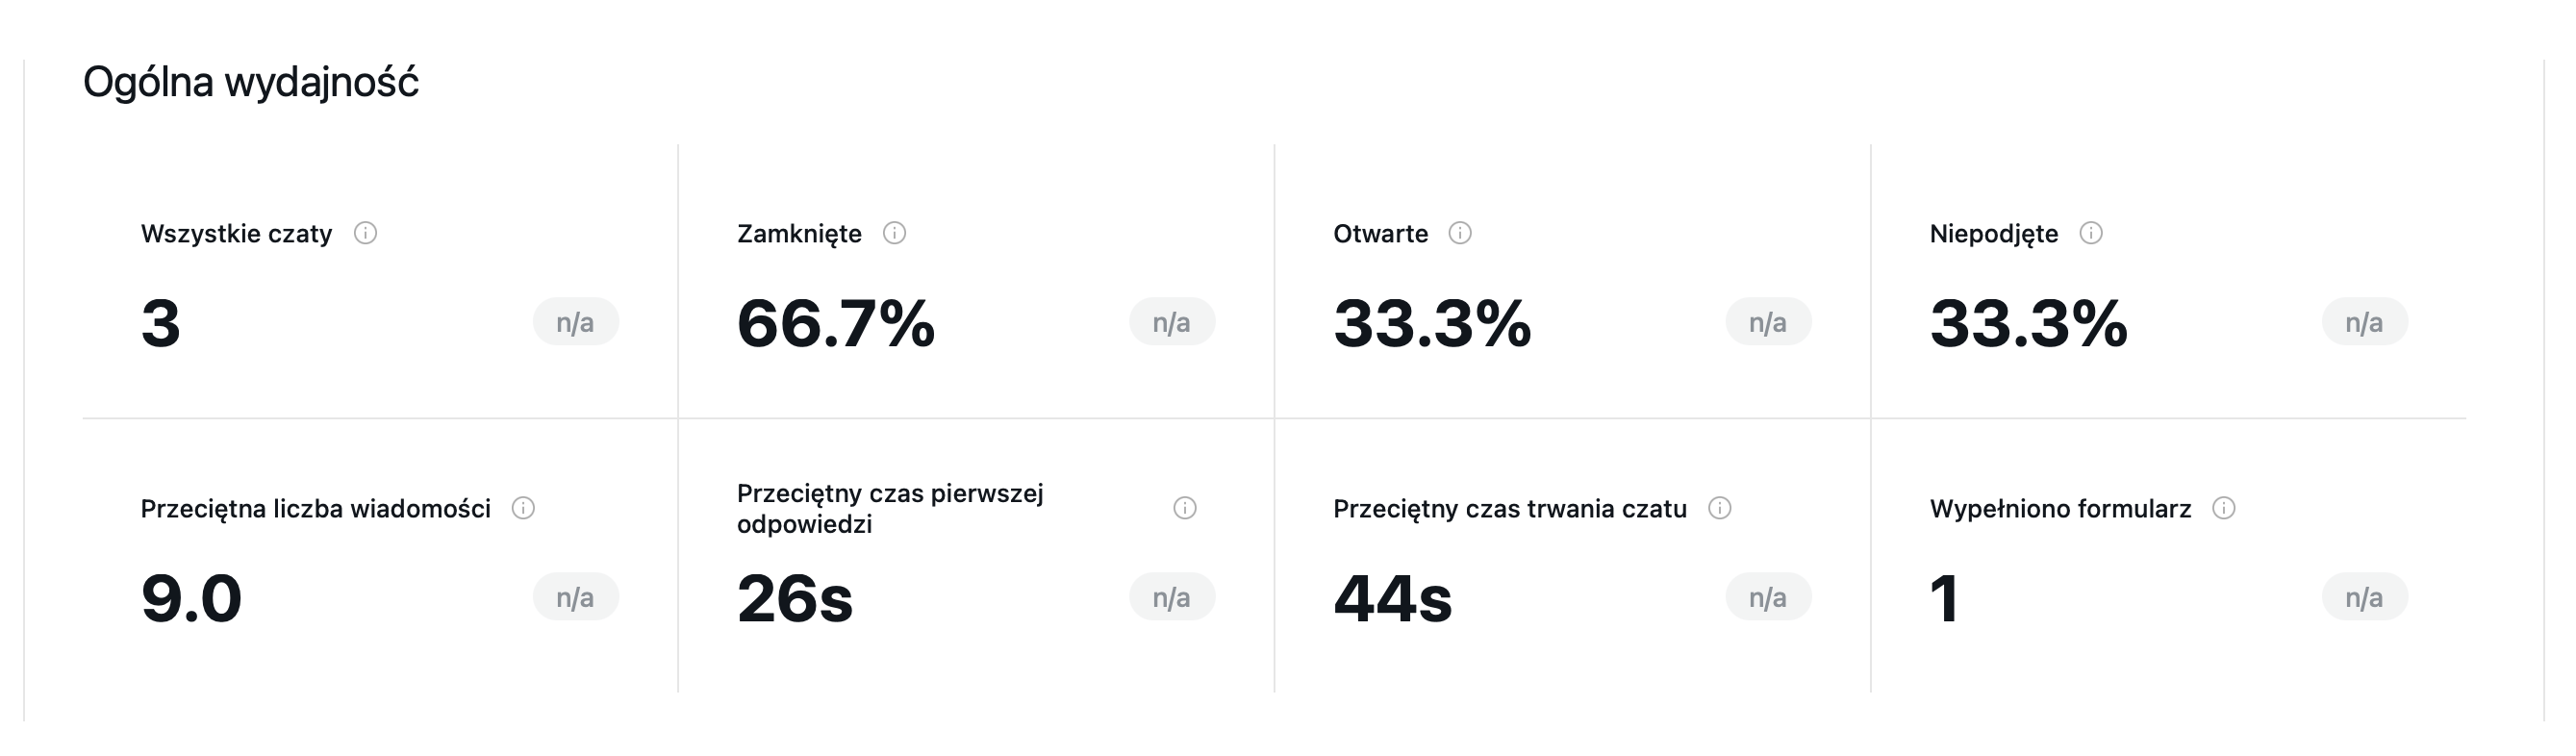2576x756 pixels.
Task: Click n/a badge in Wypełniono formularz card
Action: tap(2365, 597)
